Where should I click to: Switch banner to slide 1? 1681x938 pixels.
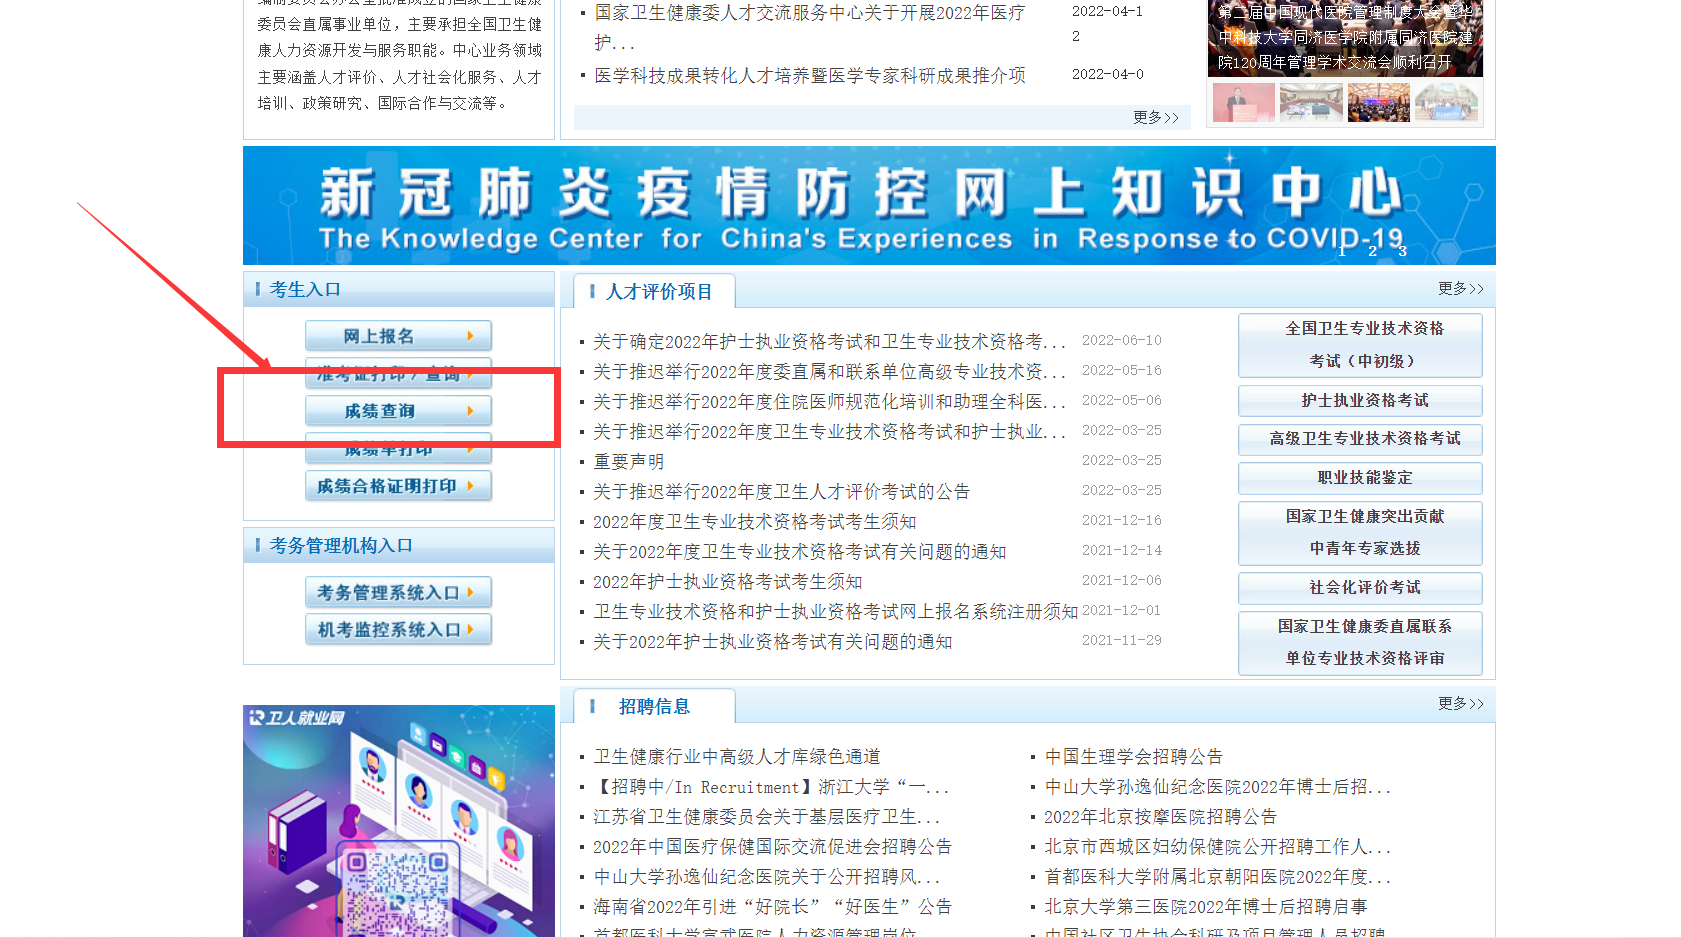click(1342, 251)
